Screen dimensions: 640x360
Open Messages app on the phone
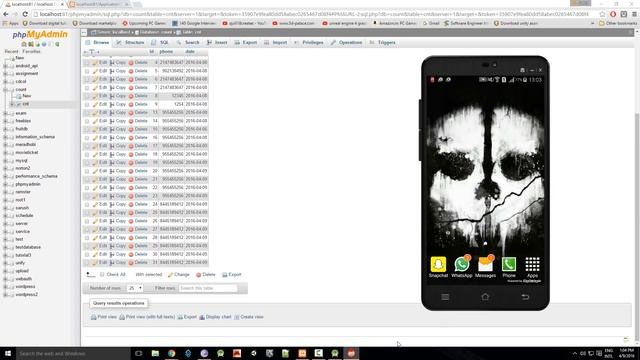485,265
